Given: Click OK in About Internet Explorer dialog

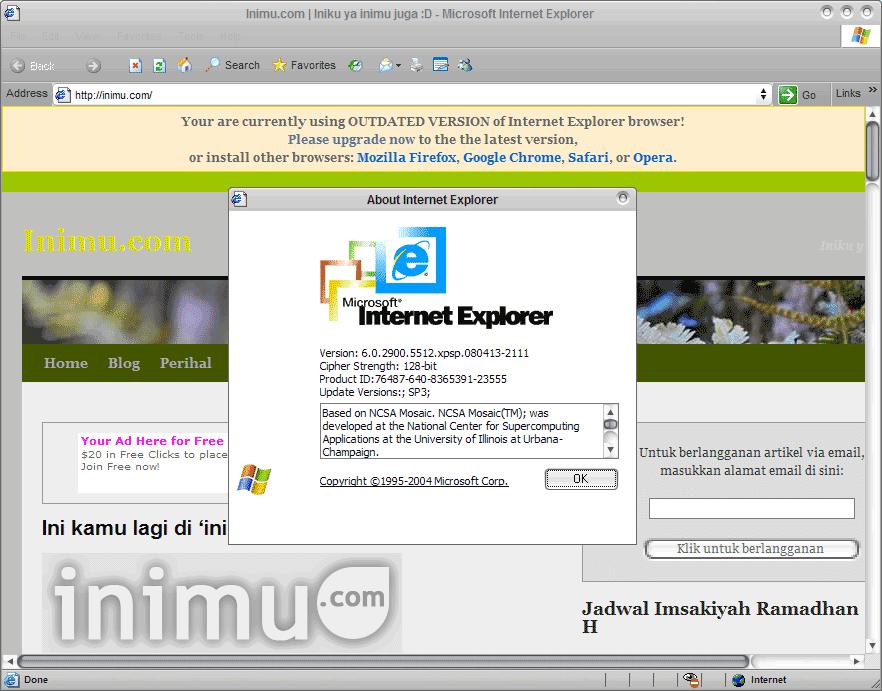Looking at the screenshot, I should 581,479.
